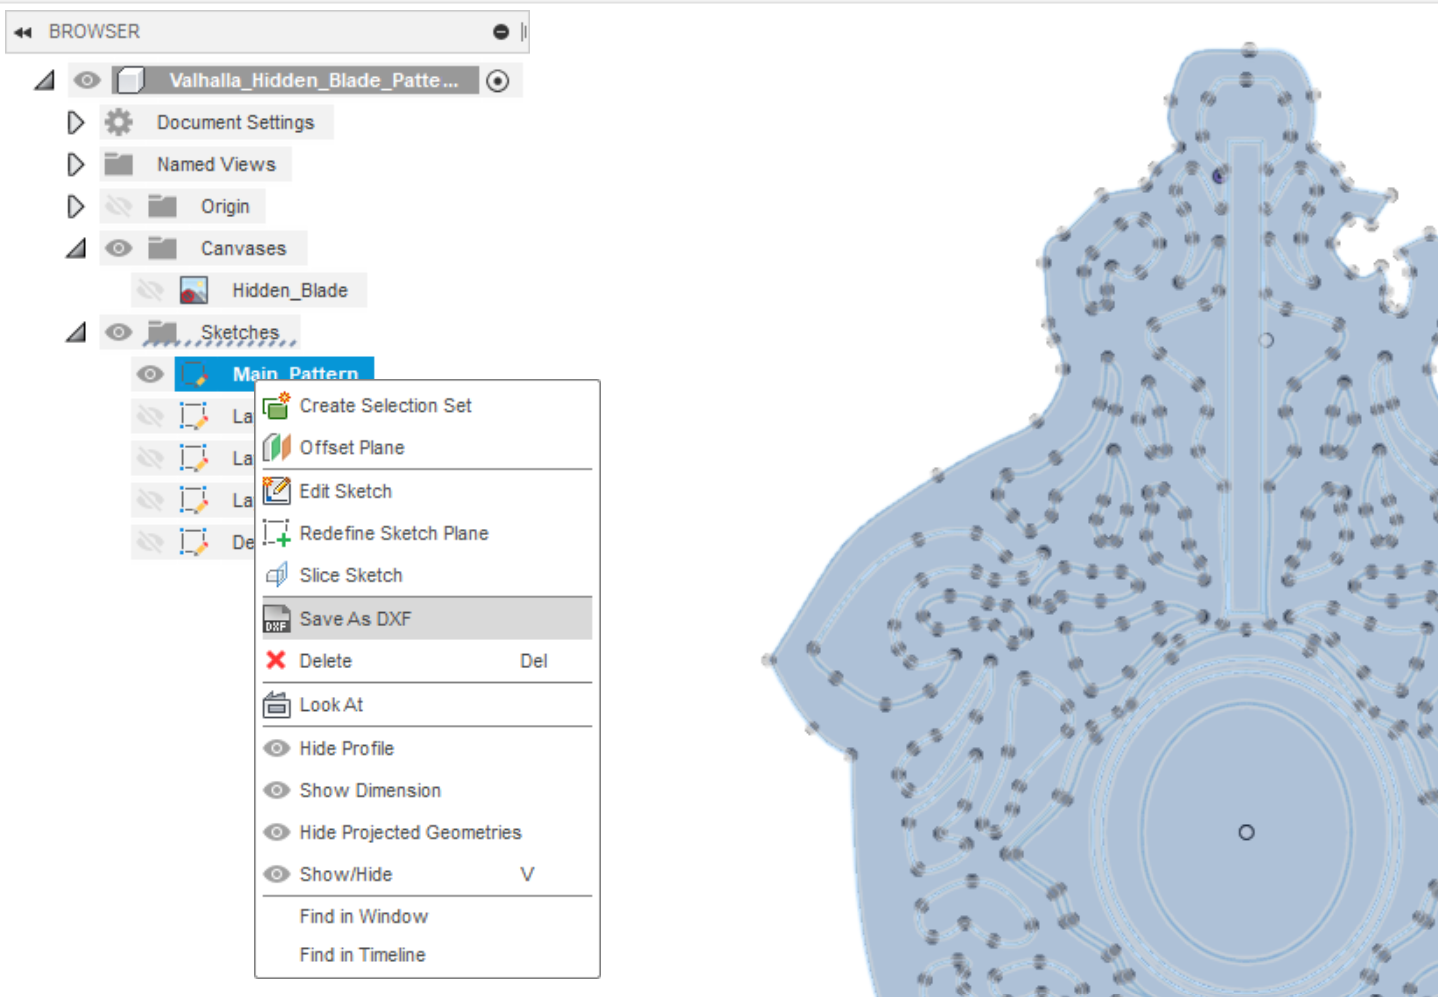
Task: Select Show Dimension menu entry
Action: click(x=427, y=790)
